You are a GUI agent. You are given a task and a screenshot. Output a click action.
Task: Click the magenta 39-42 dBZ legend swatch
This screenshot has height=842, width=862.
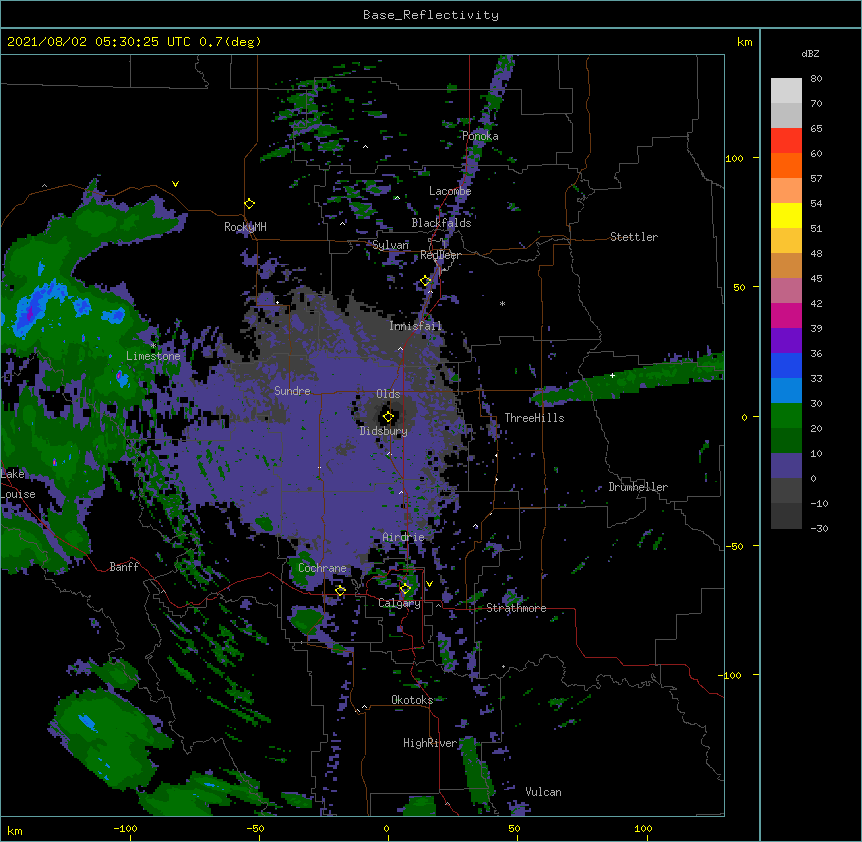(786, 315)
